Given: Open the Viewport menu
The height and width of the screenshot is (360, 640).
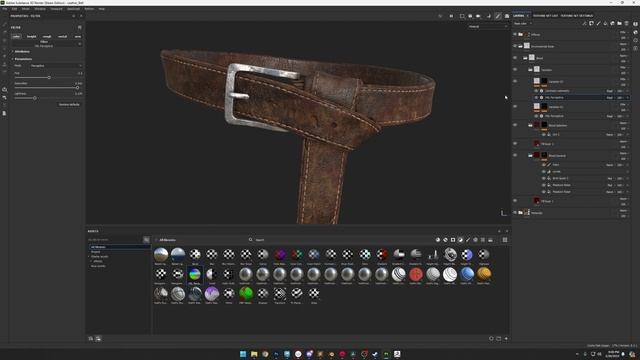Looking at the screenshot, I should (x=56, y=9).
